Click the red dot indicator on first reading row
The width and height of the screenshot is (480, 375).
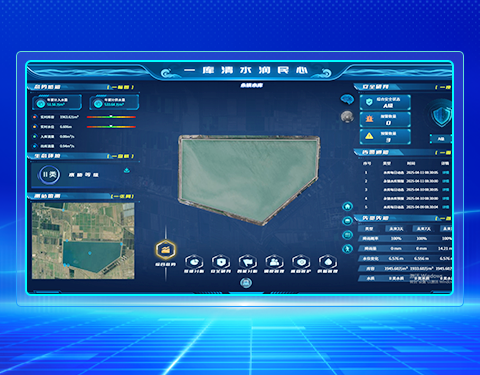[35, 117]
